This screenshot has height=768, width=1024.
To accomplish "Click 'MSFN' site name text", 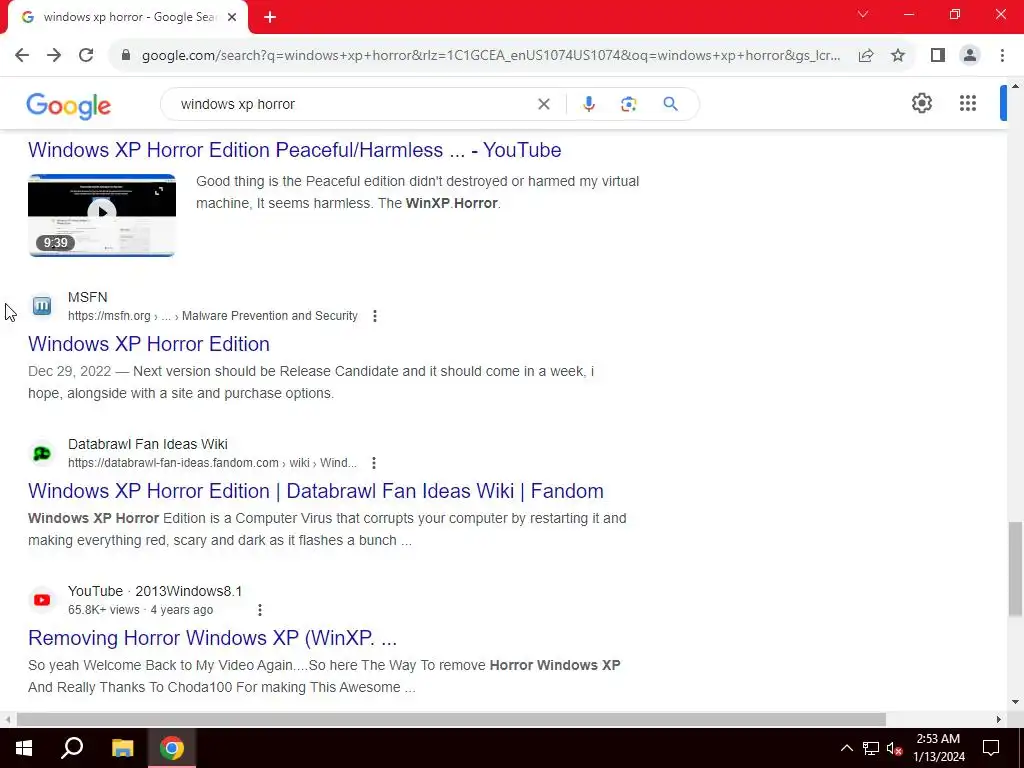I will point(88,297).
